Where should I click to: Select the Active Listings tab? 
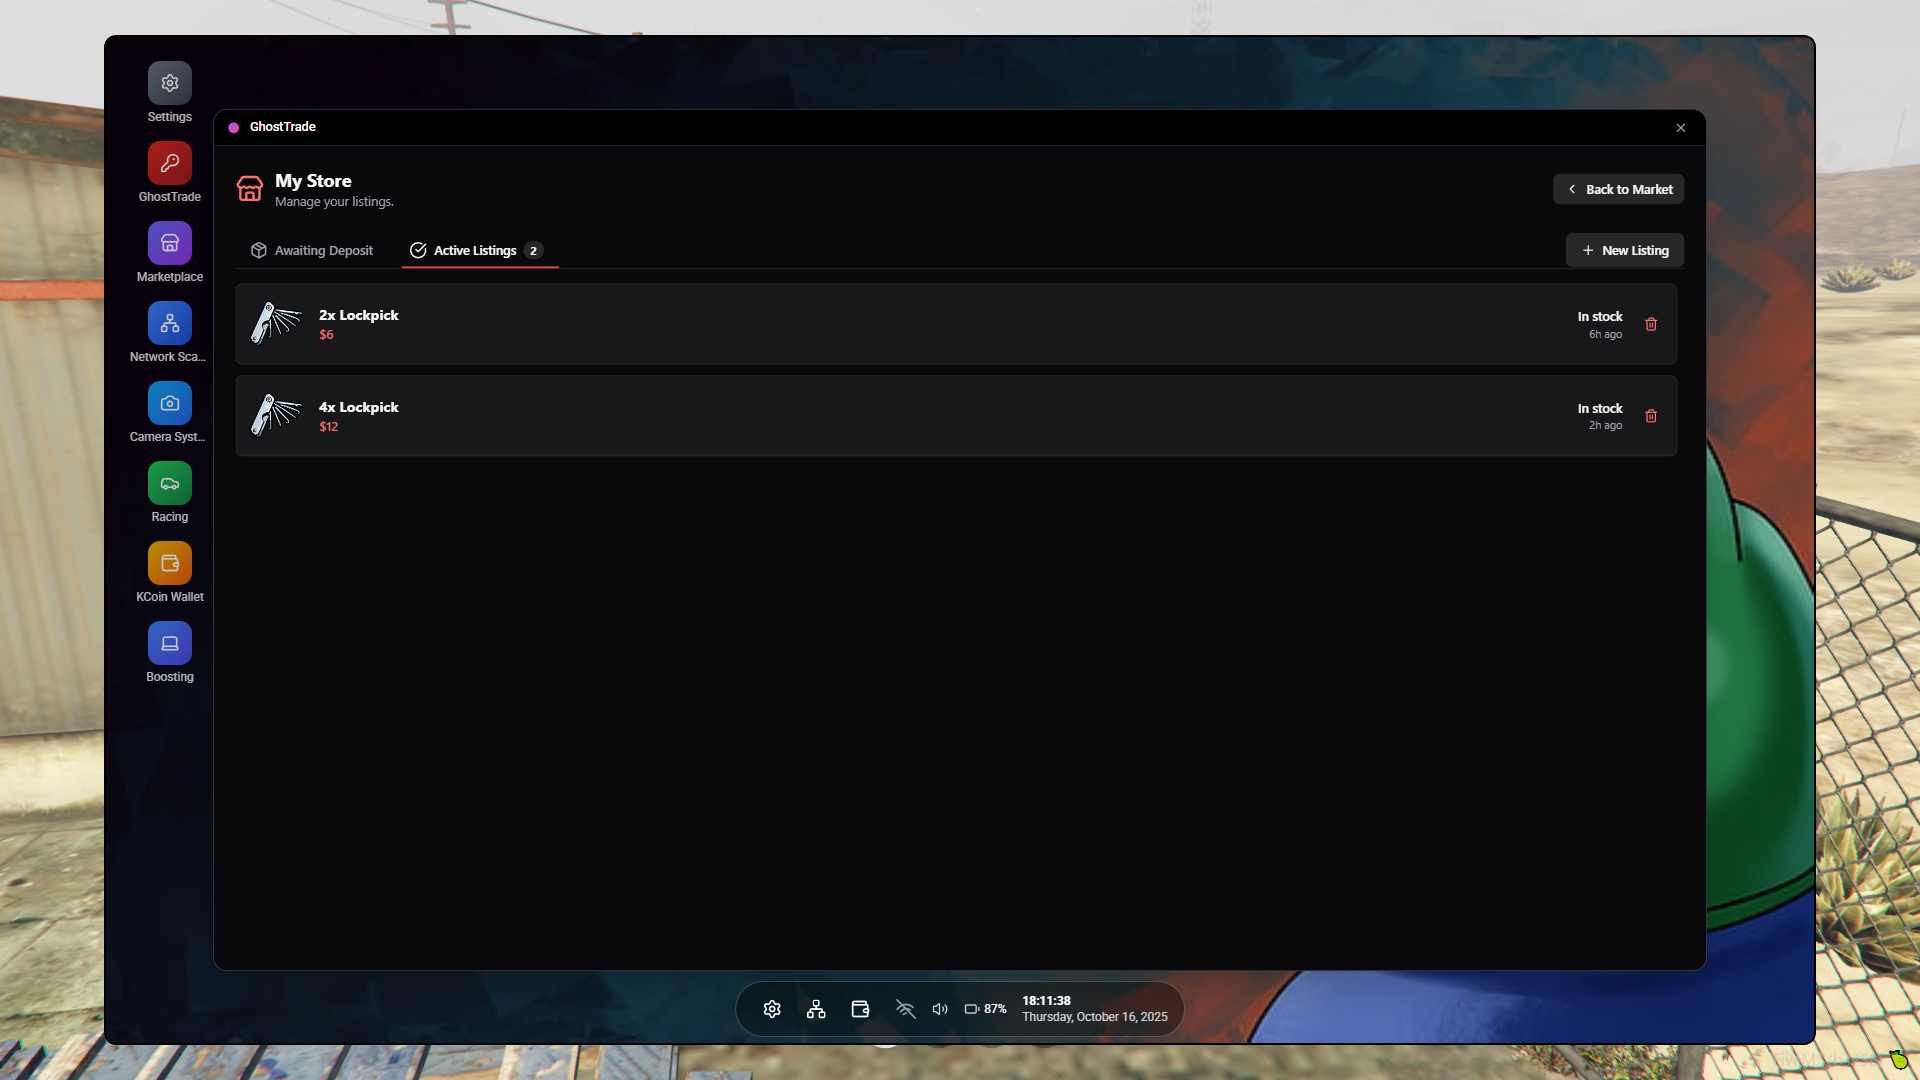480,250
